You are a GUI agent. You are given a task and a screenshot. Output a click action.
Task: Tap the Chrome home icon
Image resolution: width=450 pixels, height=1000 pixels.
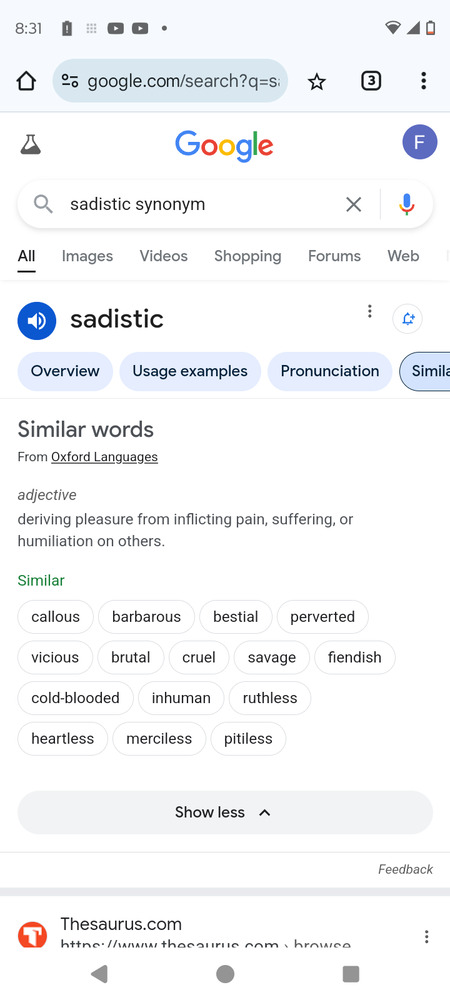pos(26,81)
